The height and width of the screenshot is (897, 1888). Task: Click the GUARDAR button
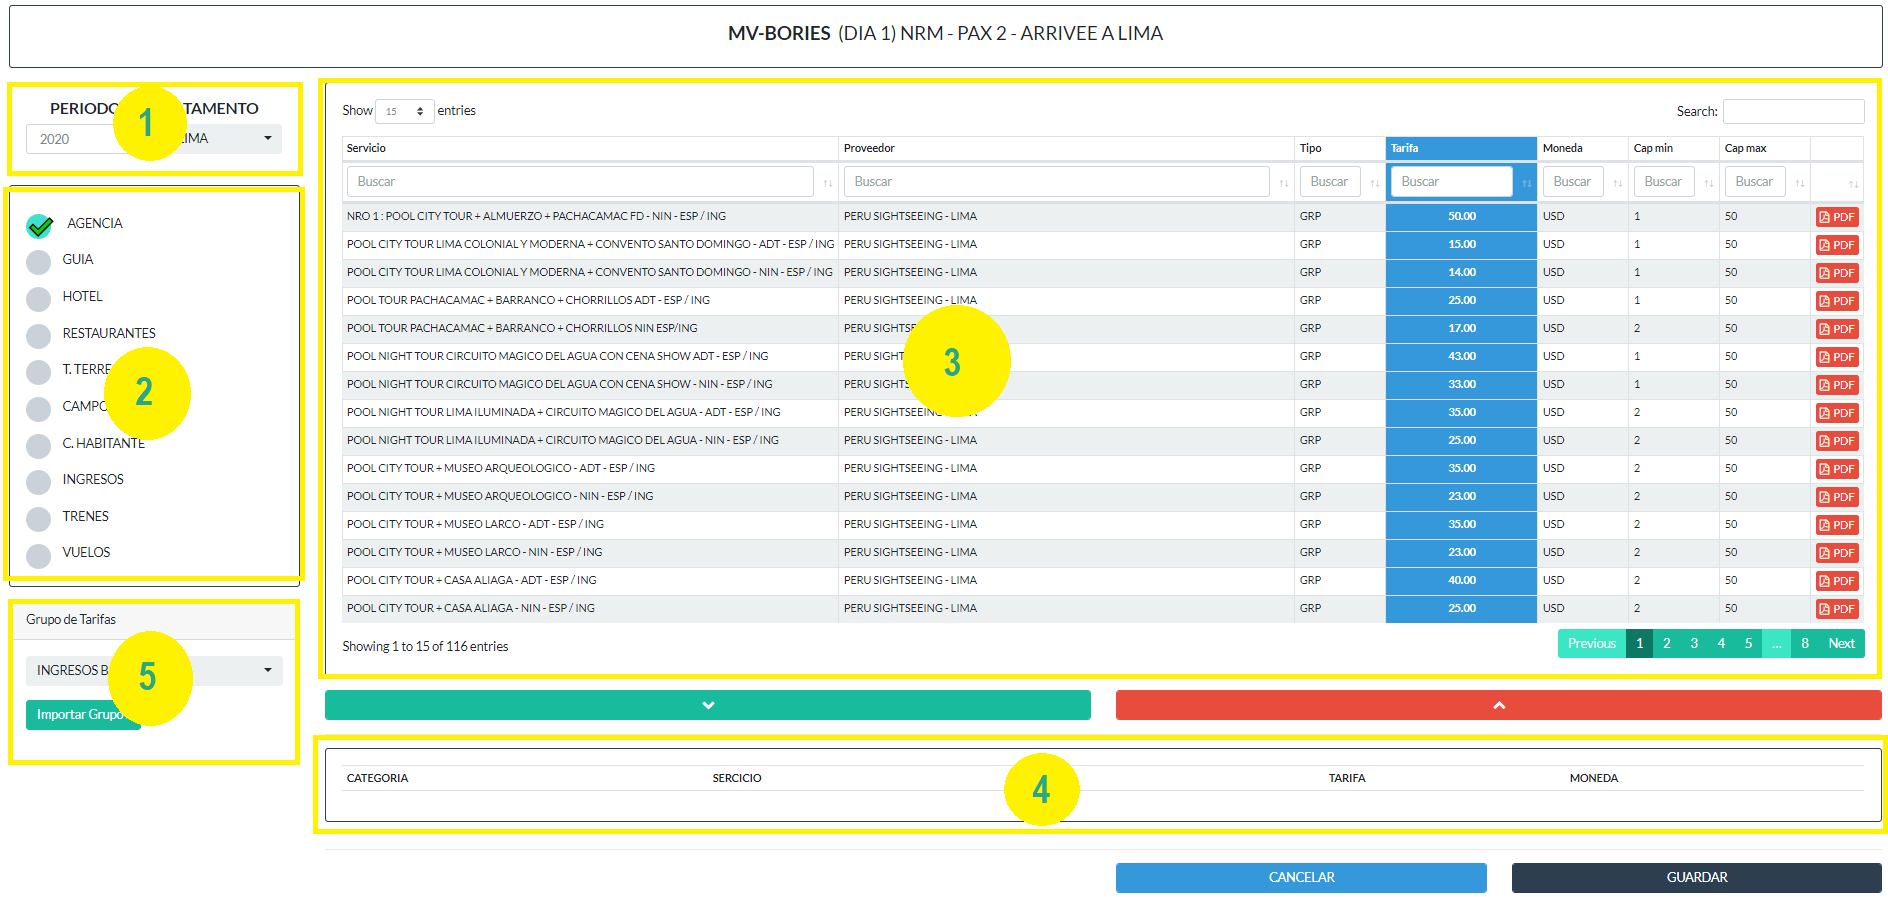point(1696,877)
